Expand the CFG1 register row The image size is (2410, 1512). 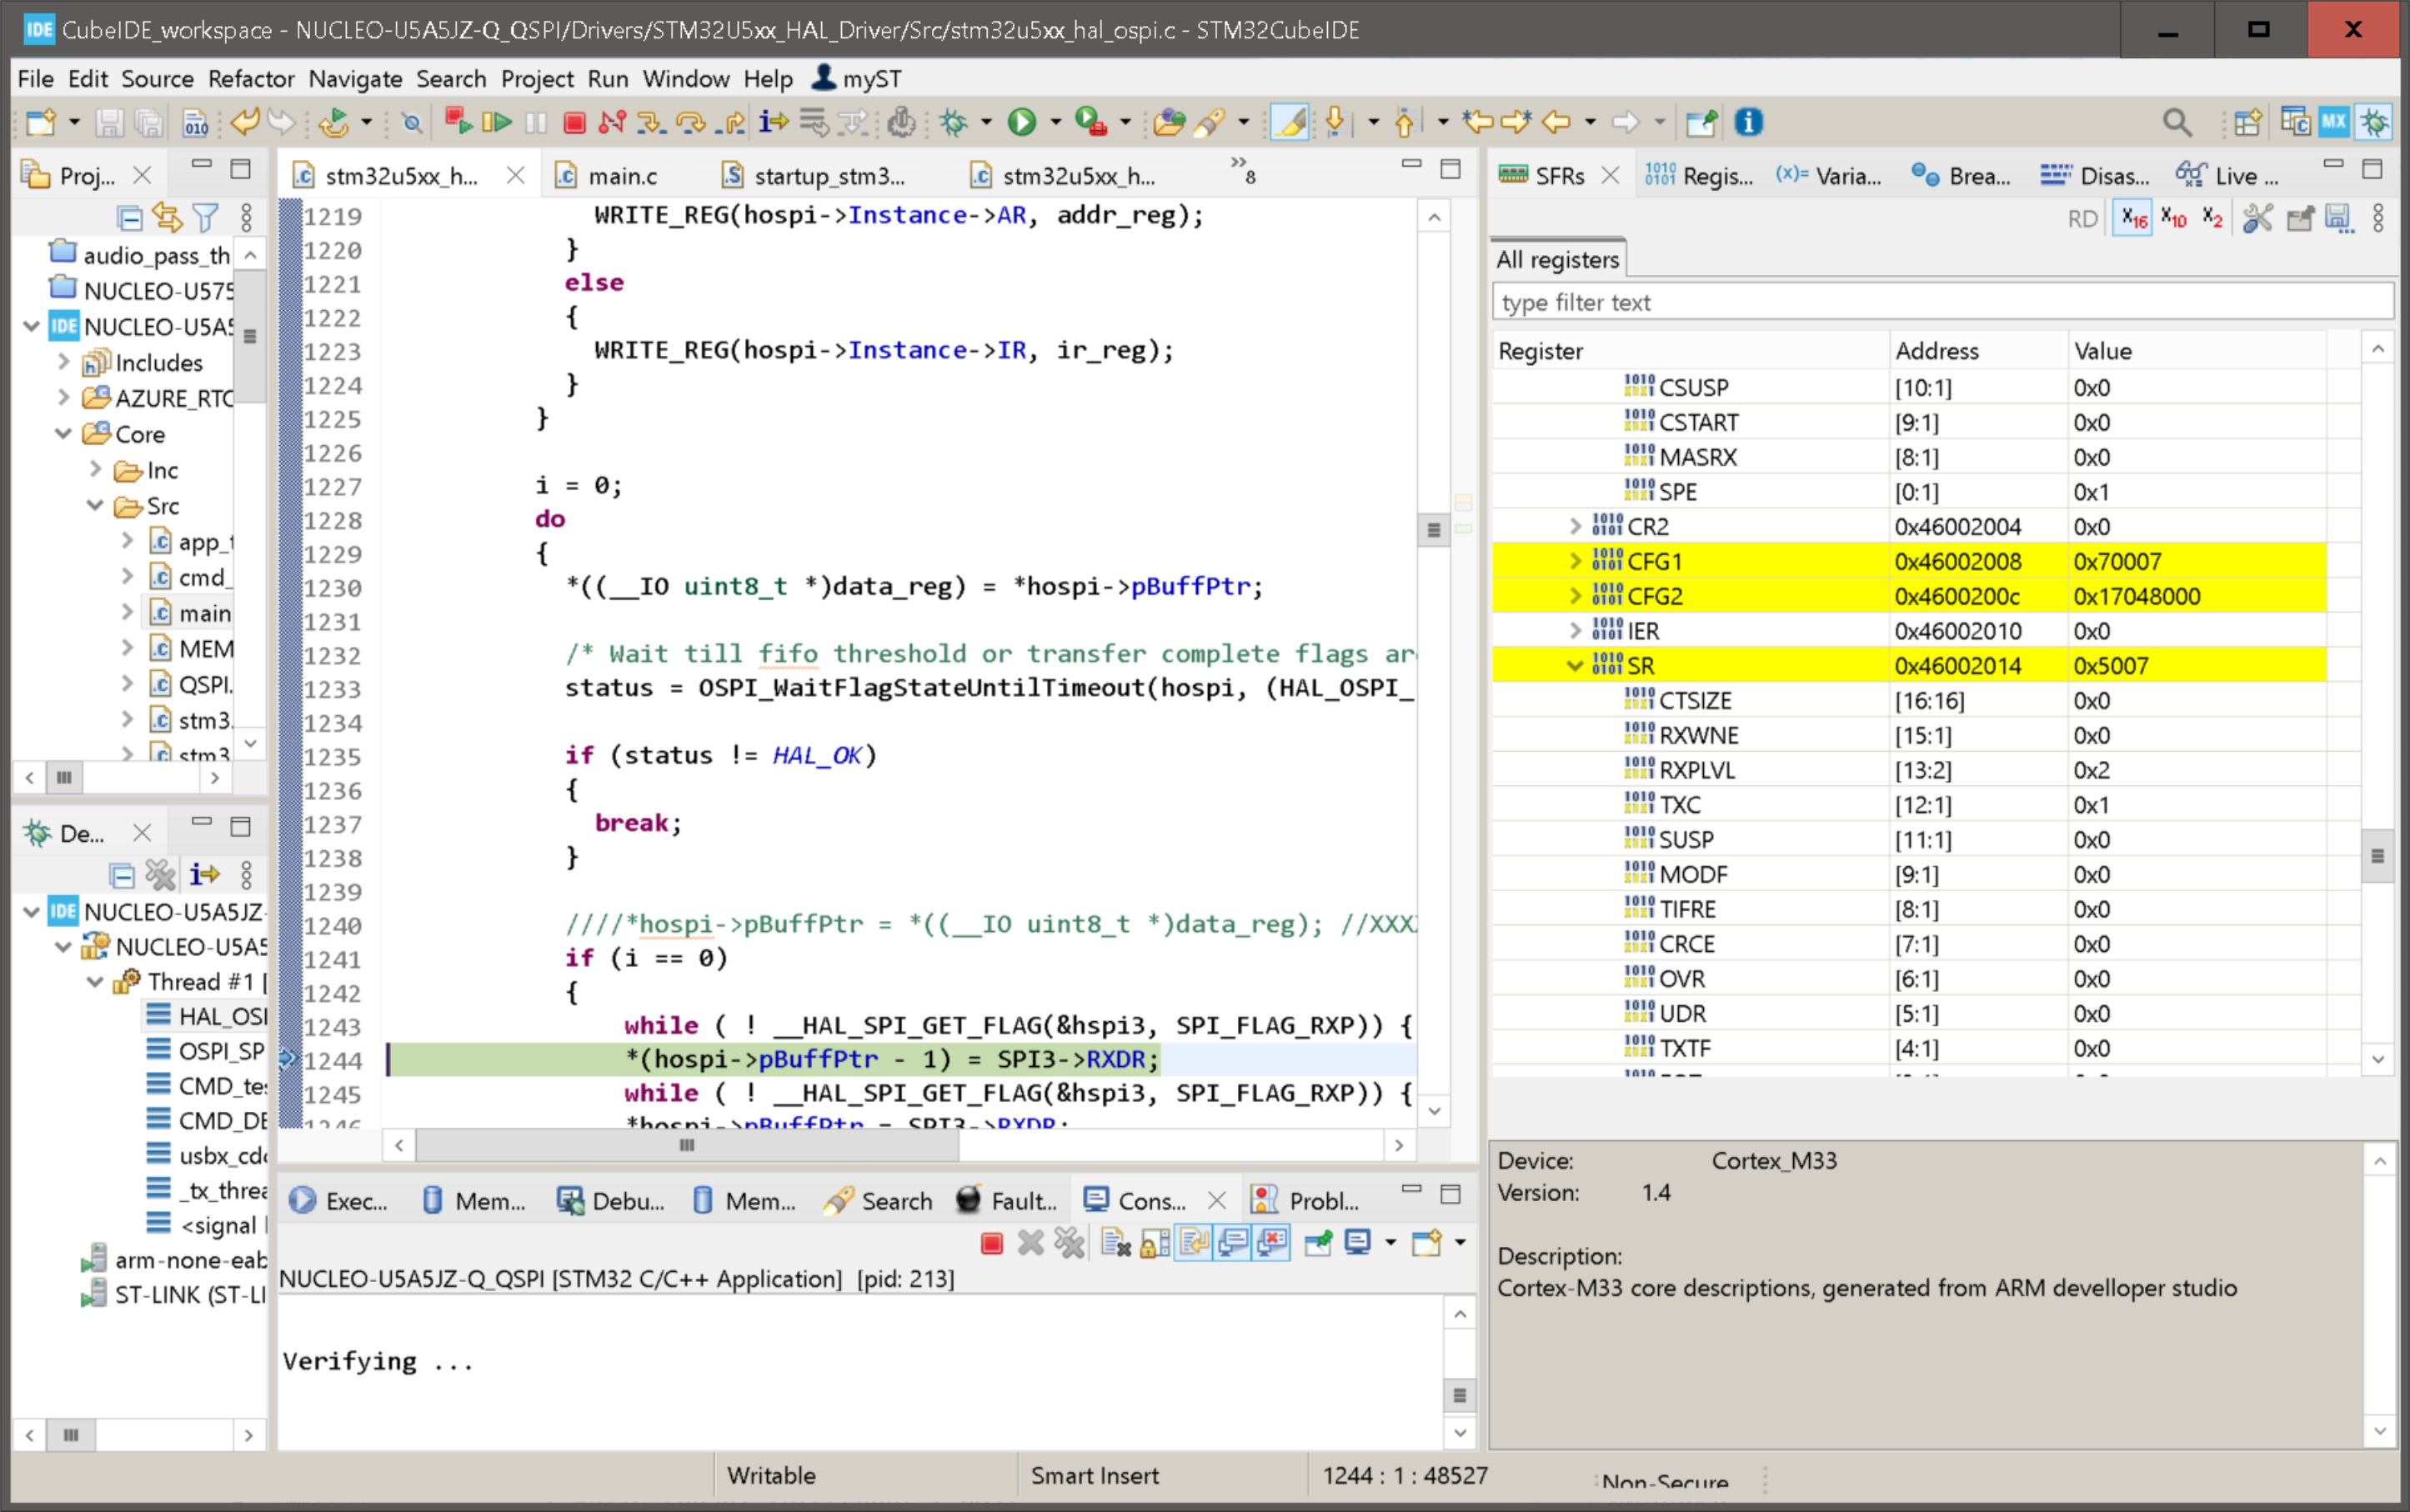coord(1575,561)
